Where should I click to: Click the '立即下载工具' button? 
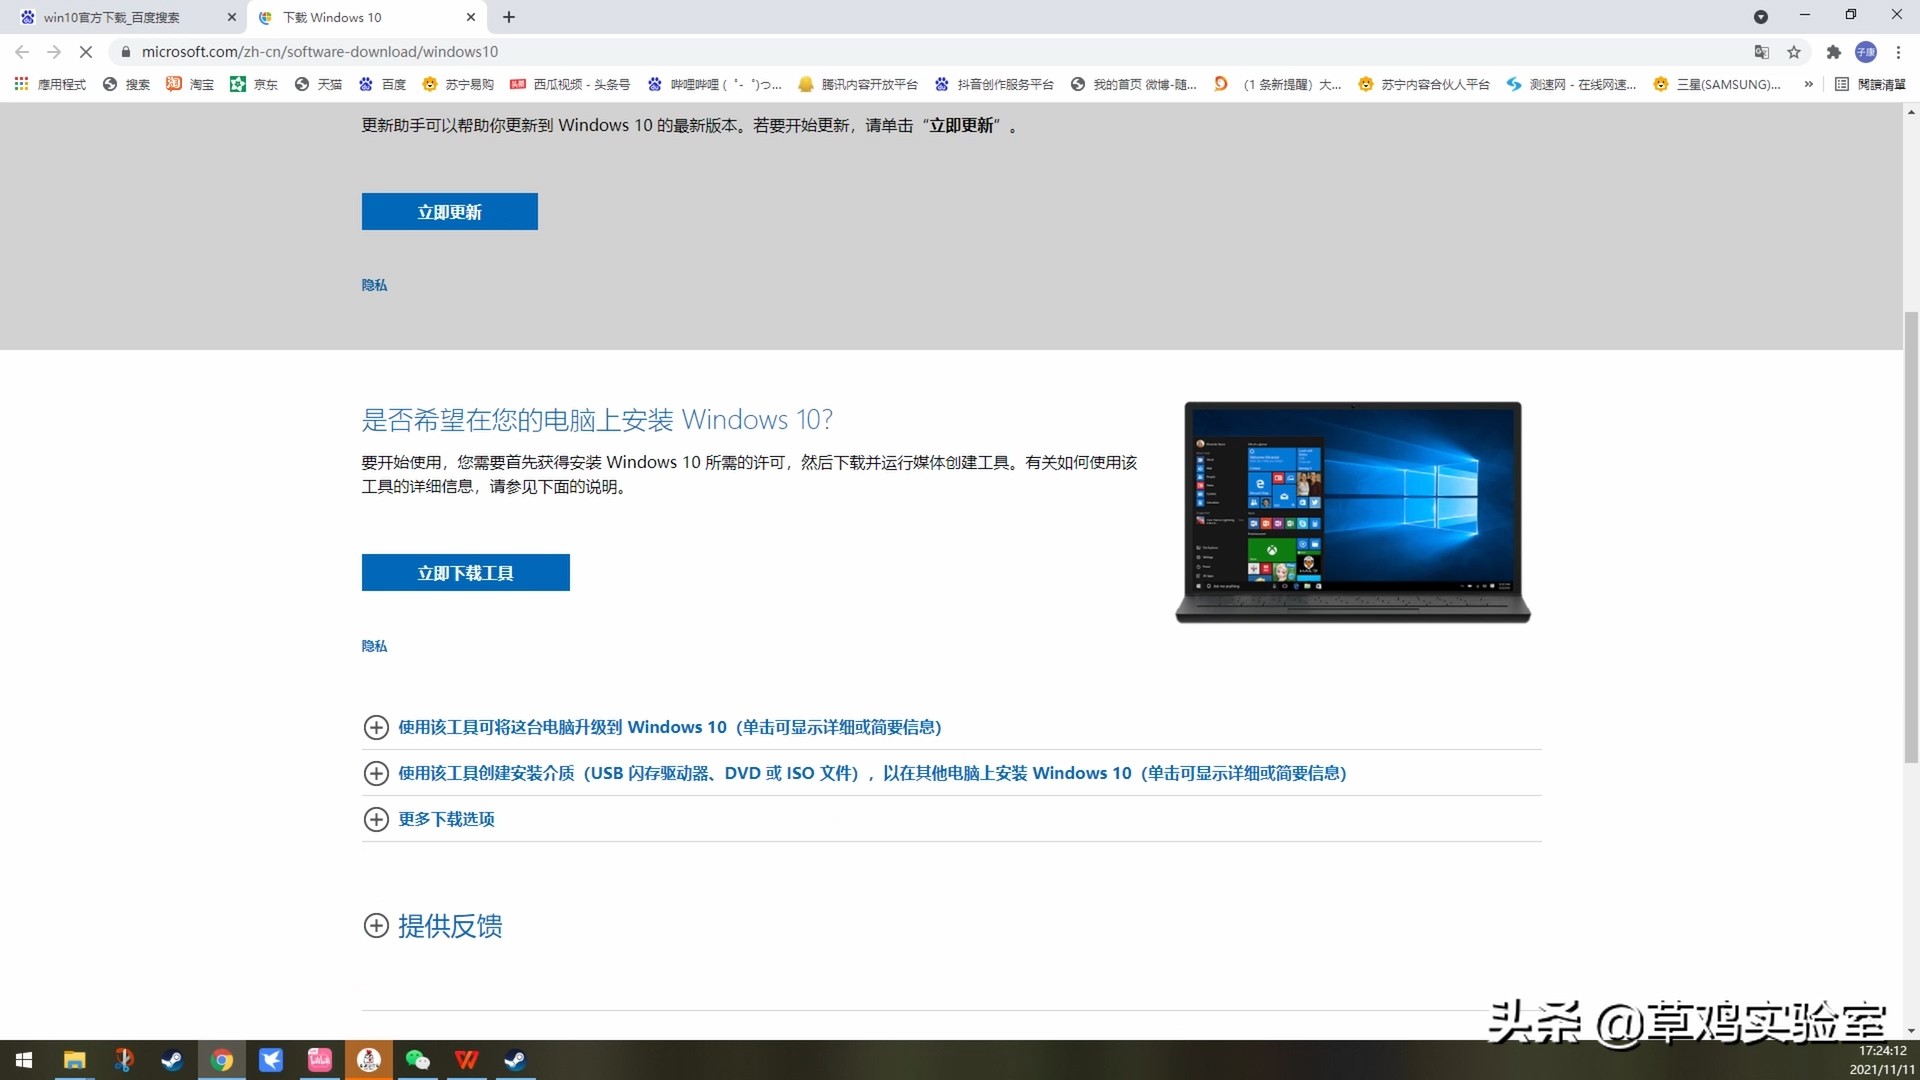coord(465,572)
